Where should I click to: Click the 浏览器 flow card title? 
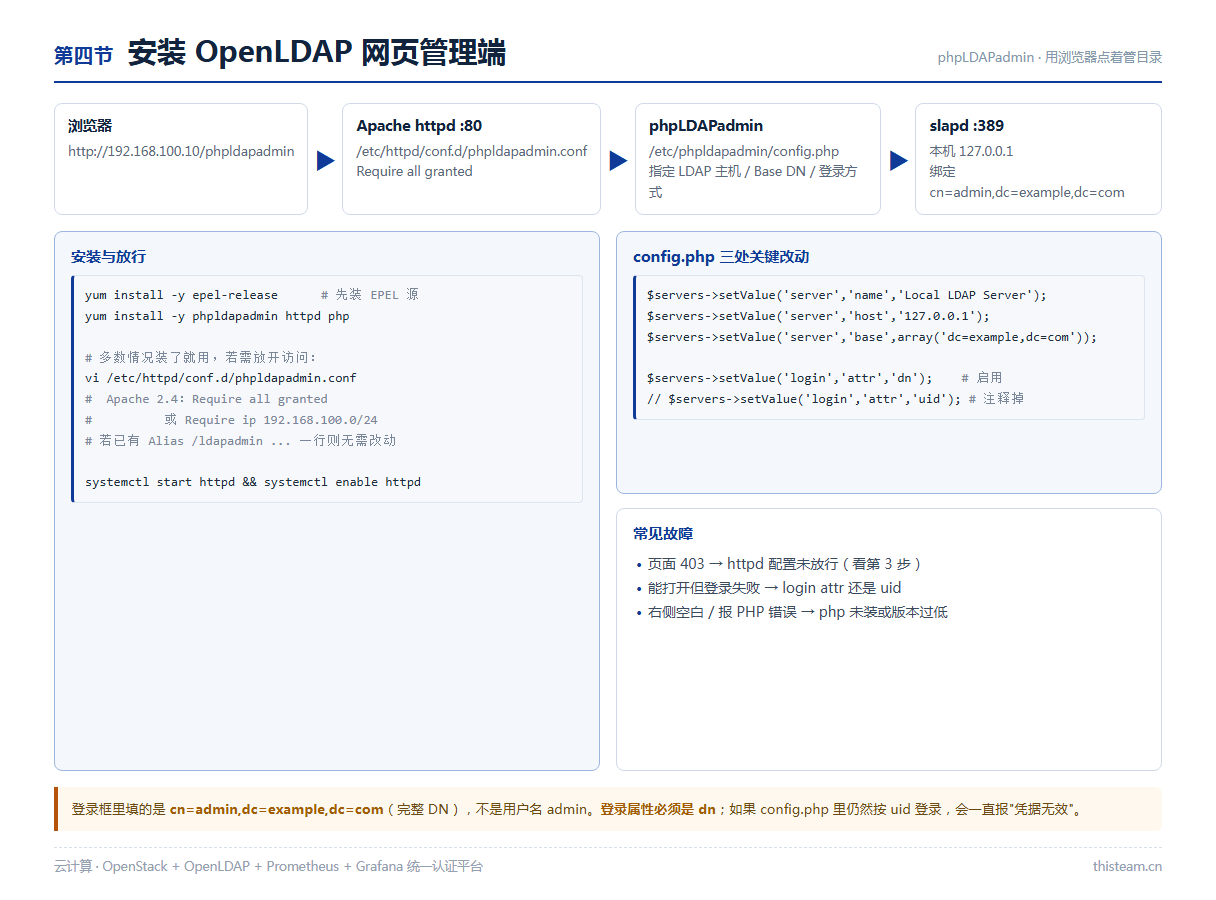[90, 126]
